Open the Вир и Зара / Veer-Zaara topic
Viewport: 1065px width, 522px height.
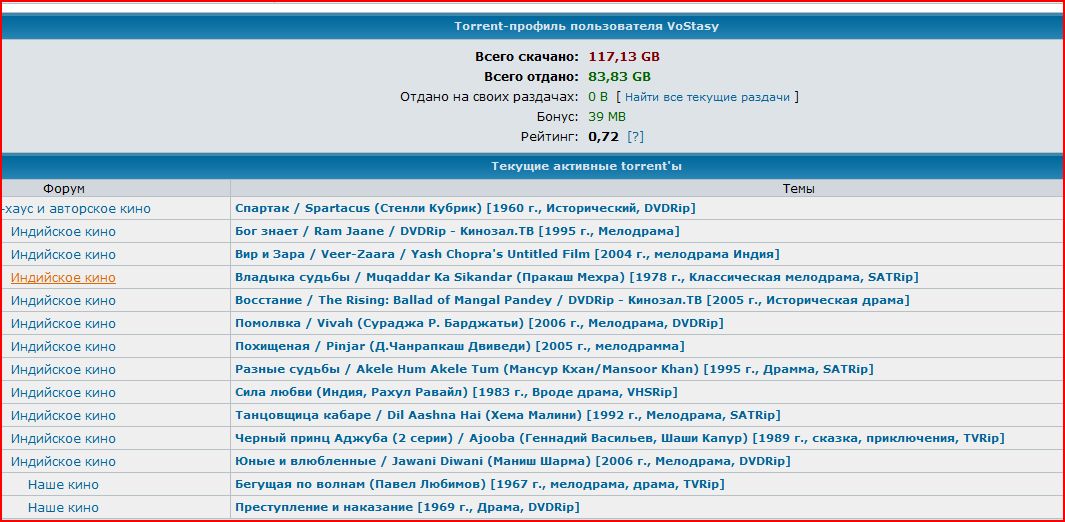click(507, 255)
